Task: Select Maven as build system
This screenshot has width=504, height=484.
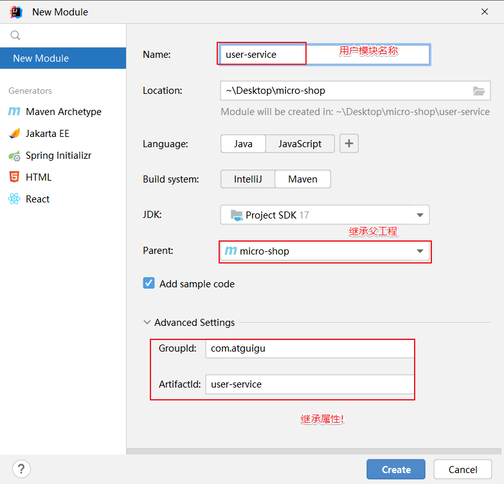Action: [x=303, y=179]
